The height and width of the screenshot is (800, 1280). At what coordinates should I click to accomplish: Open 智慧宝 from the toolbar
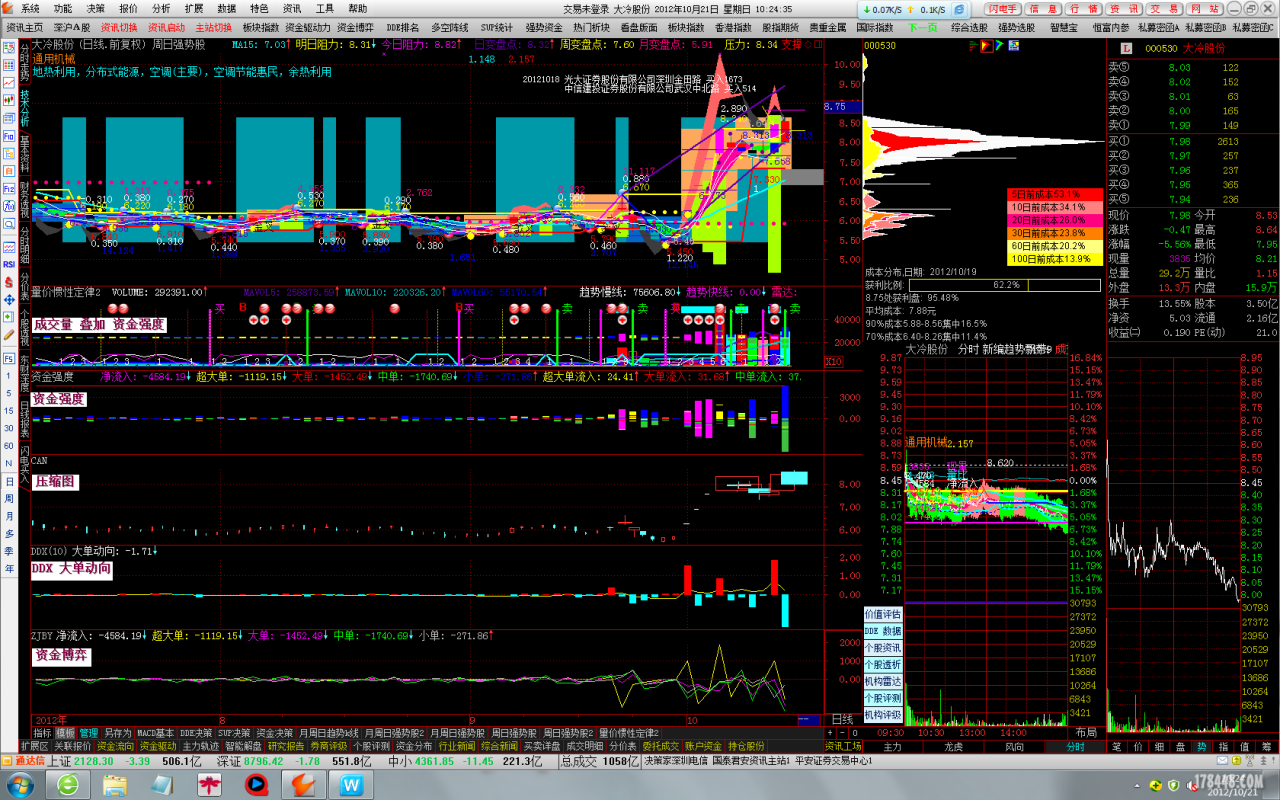pos(1064,27)
